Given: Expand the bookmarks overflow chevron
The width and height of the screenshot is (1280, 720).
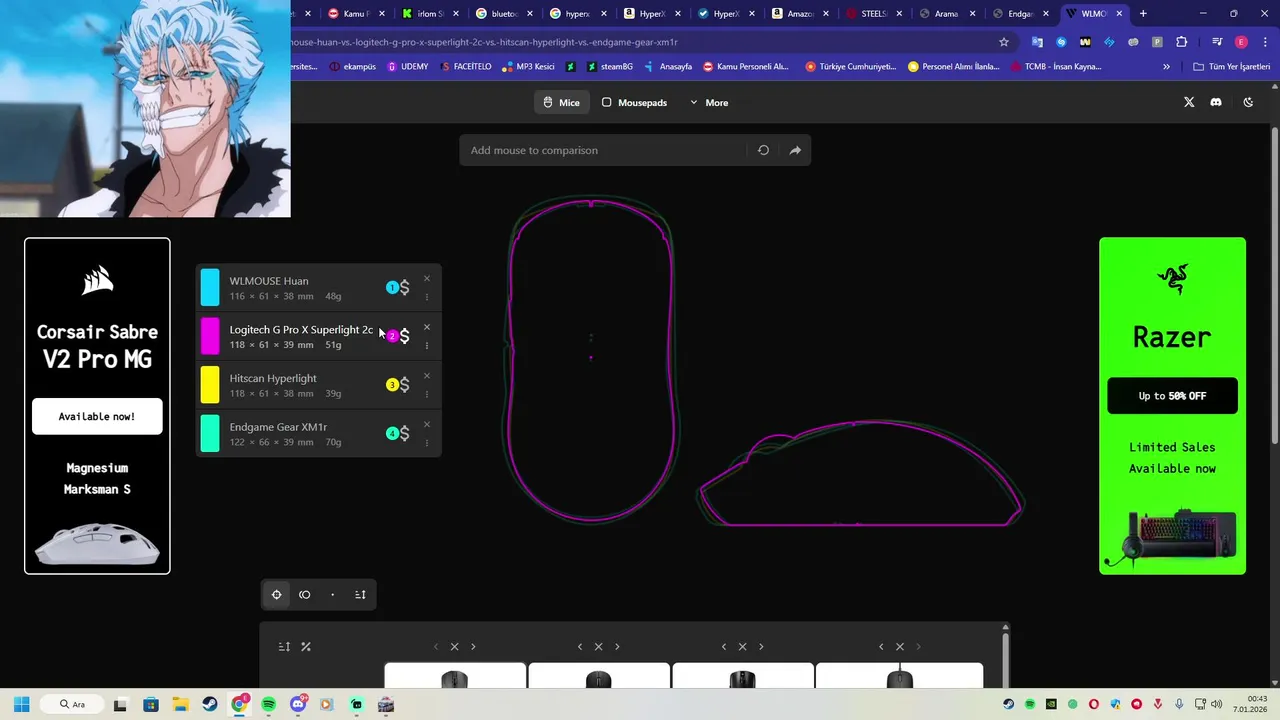Looking at the screenshot, I should [1166, 67].
